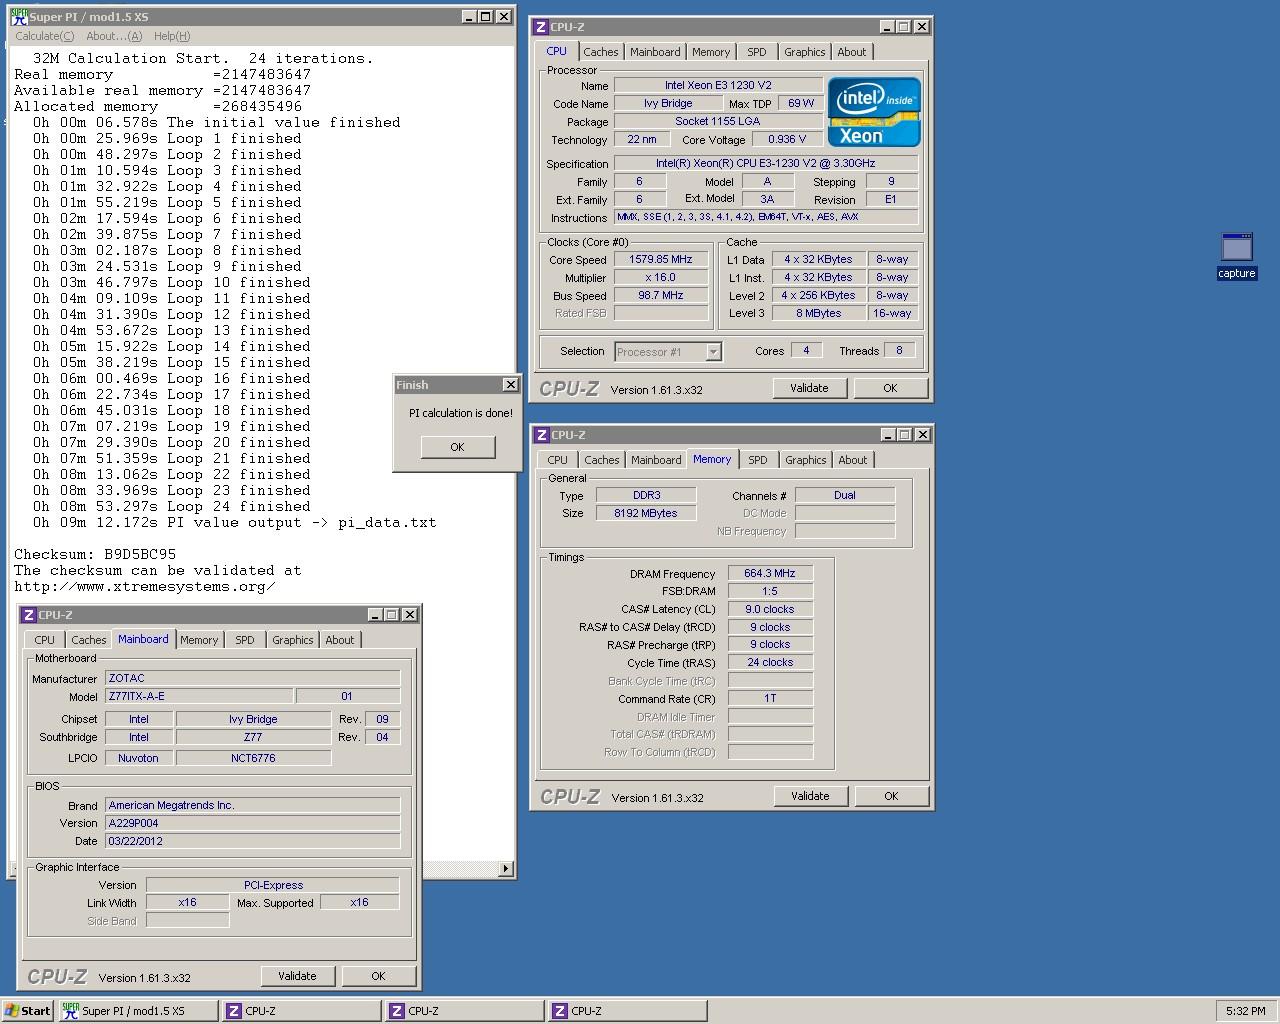The width and height of the screenshot is (1280, 1024).
Task: Open the About menu in Super PI
Action: click(114, 36)
